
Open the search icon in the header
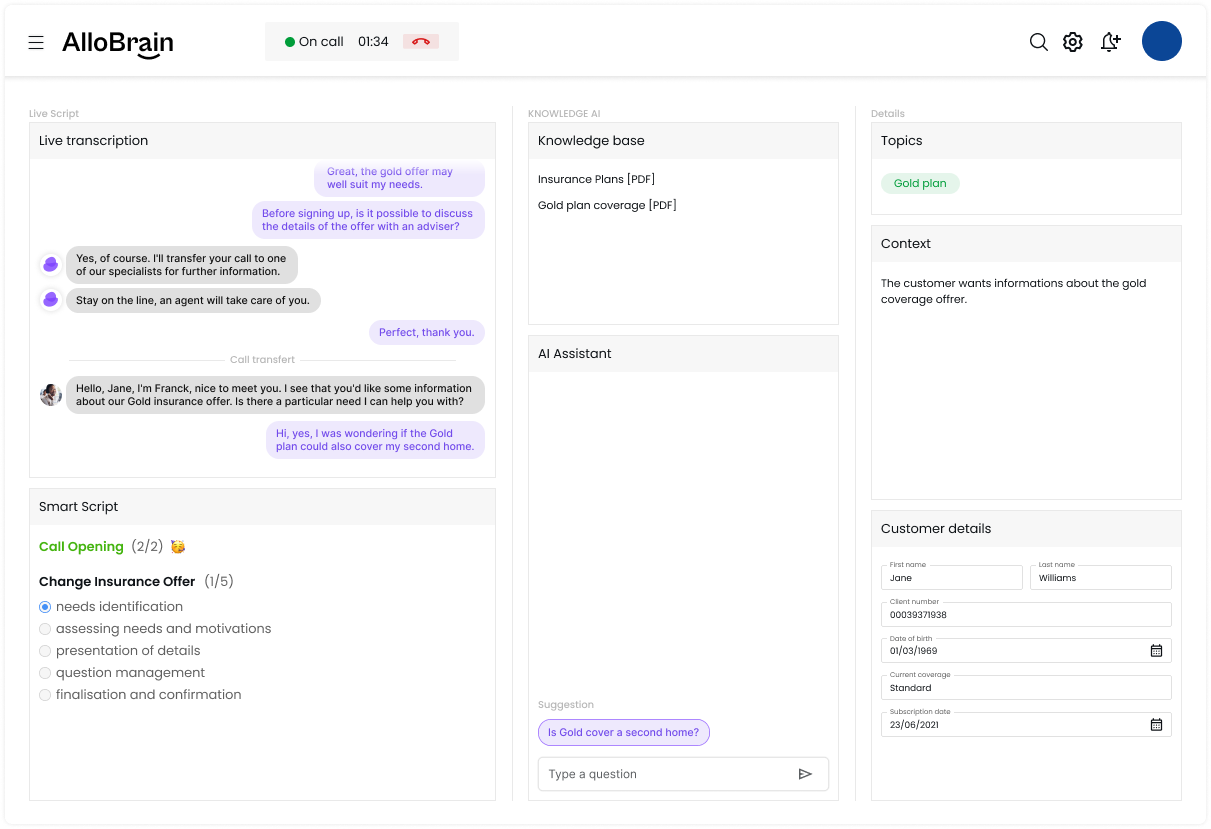click(x=1039, y=42)
